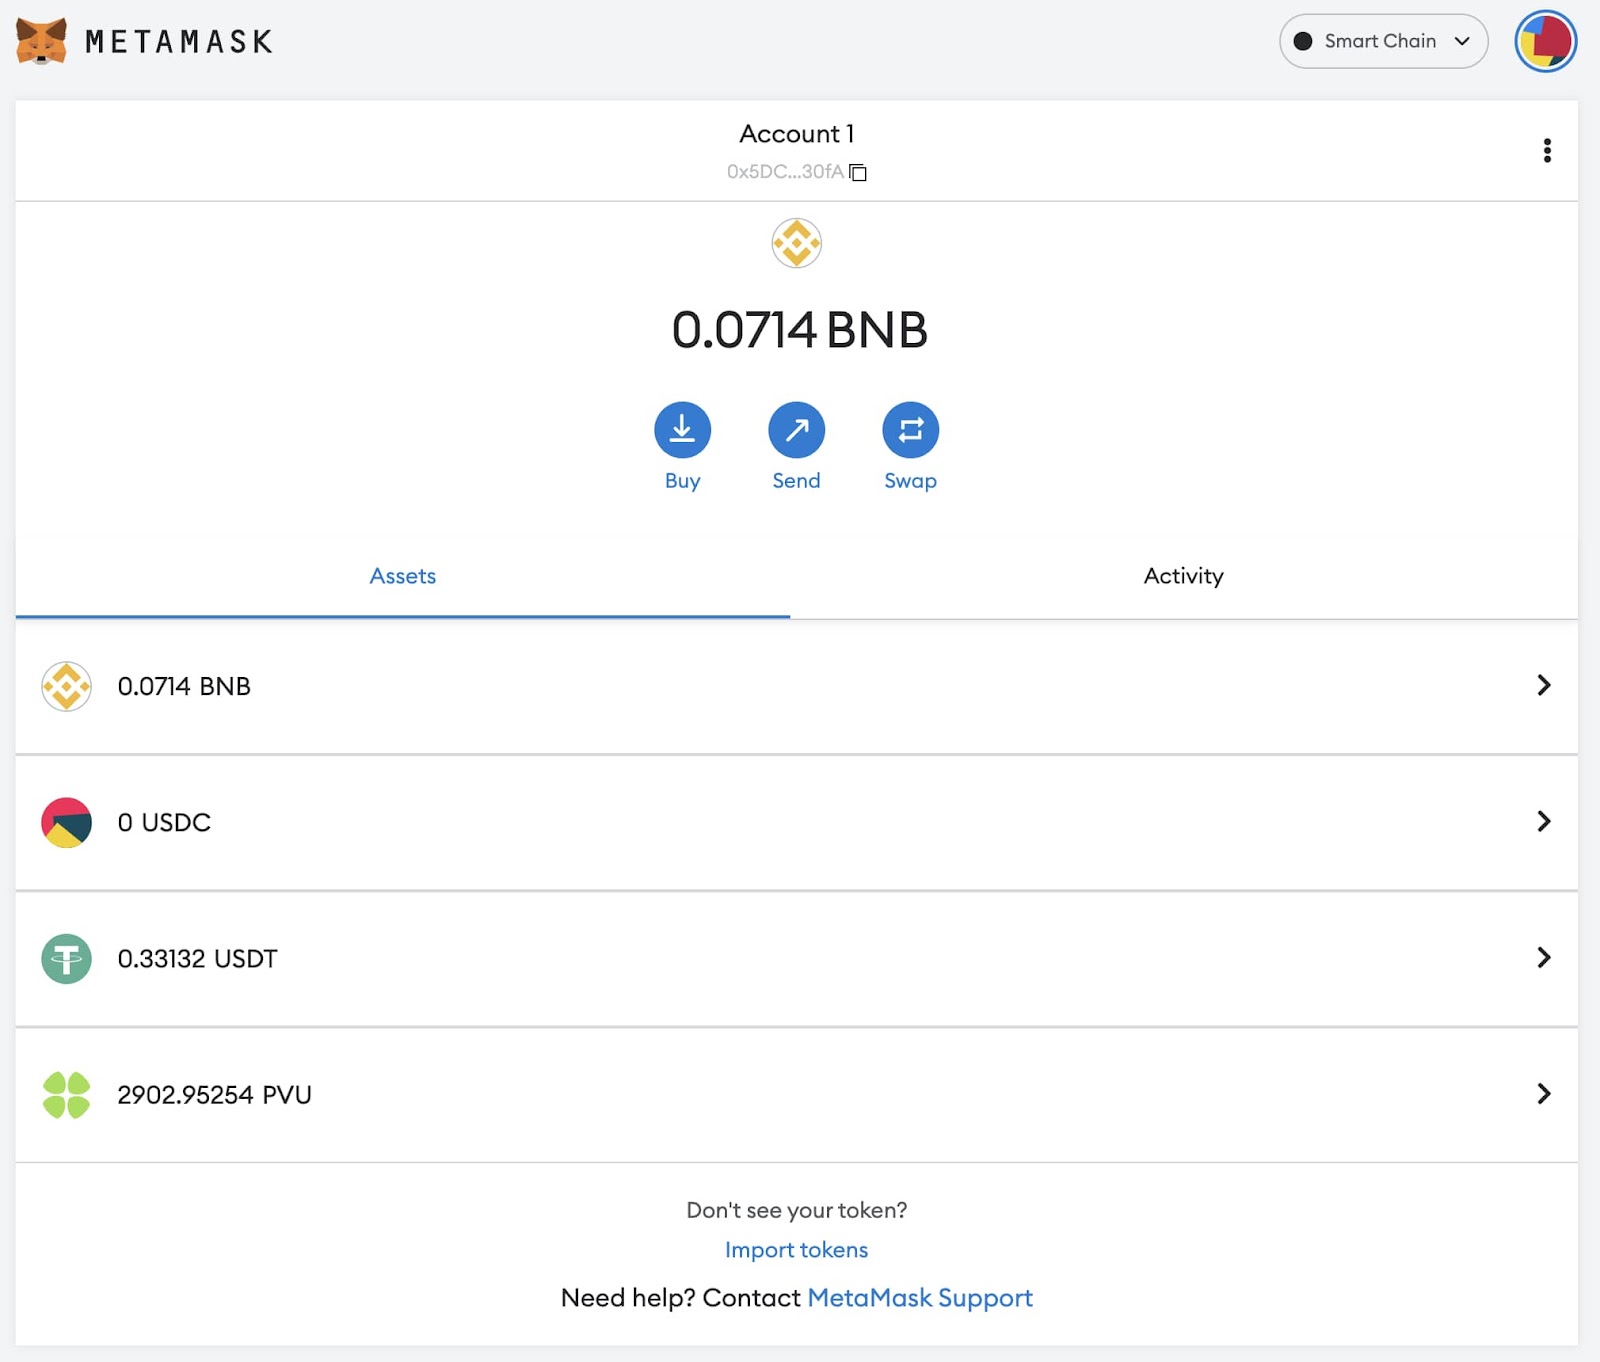
Task: Click the USDC token icon
Action: [x=66, y=822]
